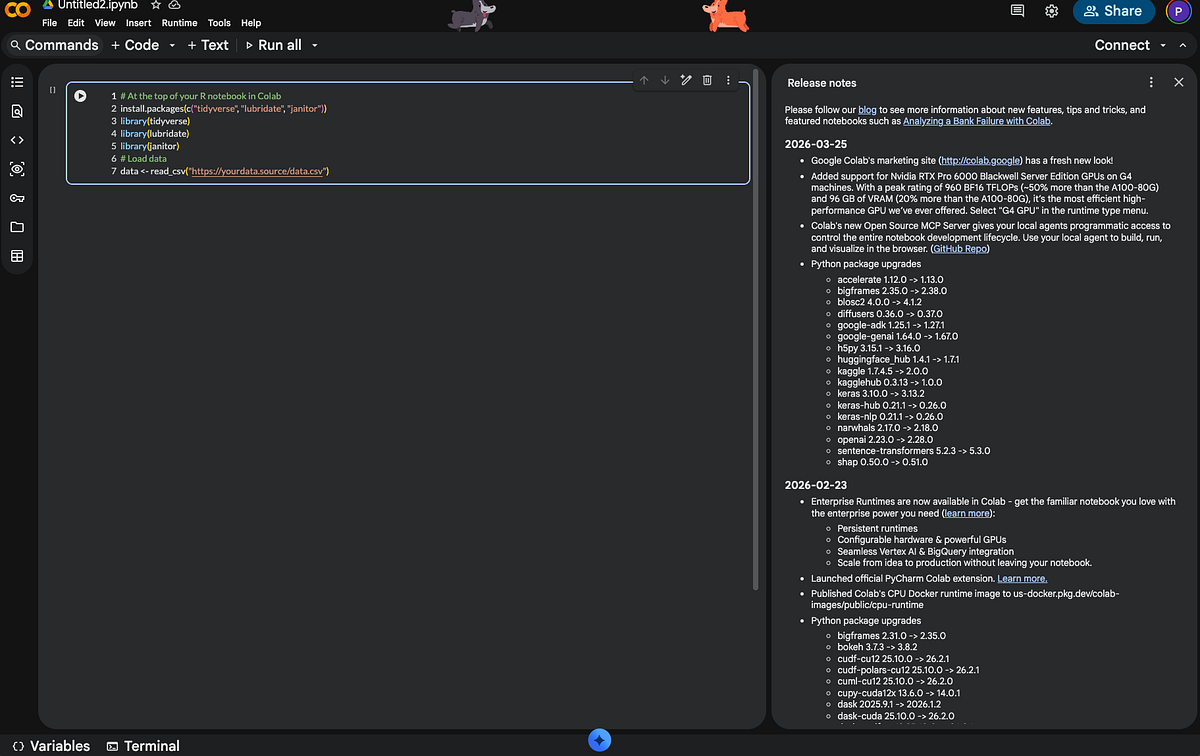Viewport: 1200px width, 756px height.
Task: Open the Runtime menu
Action: coord(179,23)
